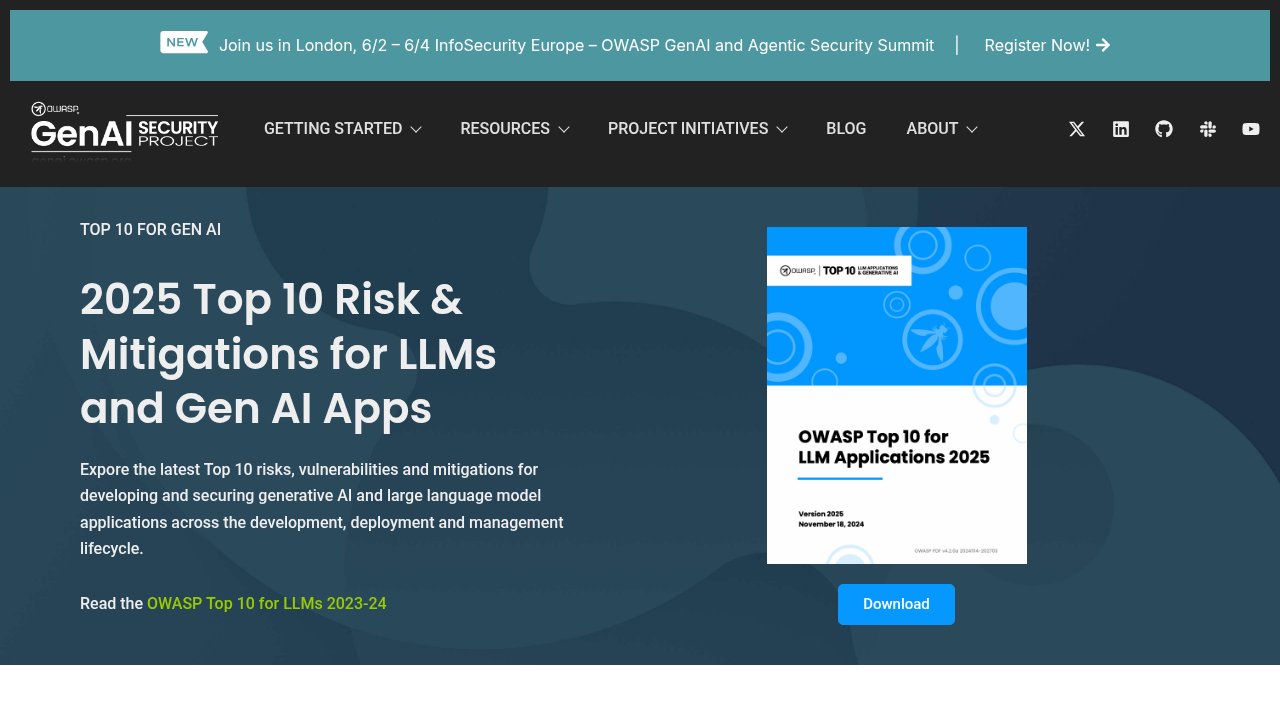This screenshot has height=720, width=1280.
Task: Open the PROJECT INITIATIVES menu
Action: [x=688, y=129]
